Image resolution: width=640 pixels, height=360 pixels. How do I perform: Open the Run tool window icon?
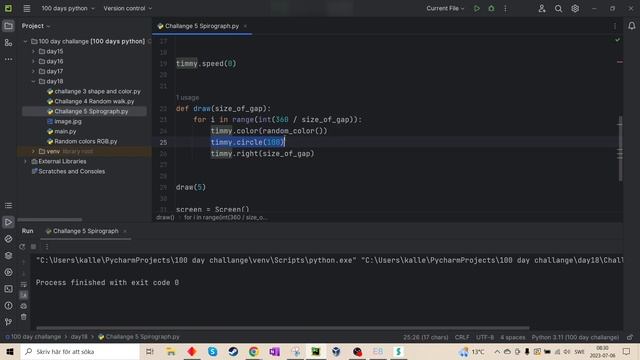(8, 222)
